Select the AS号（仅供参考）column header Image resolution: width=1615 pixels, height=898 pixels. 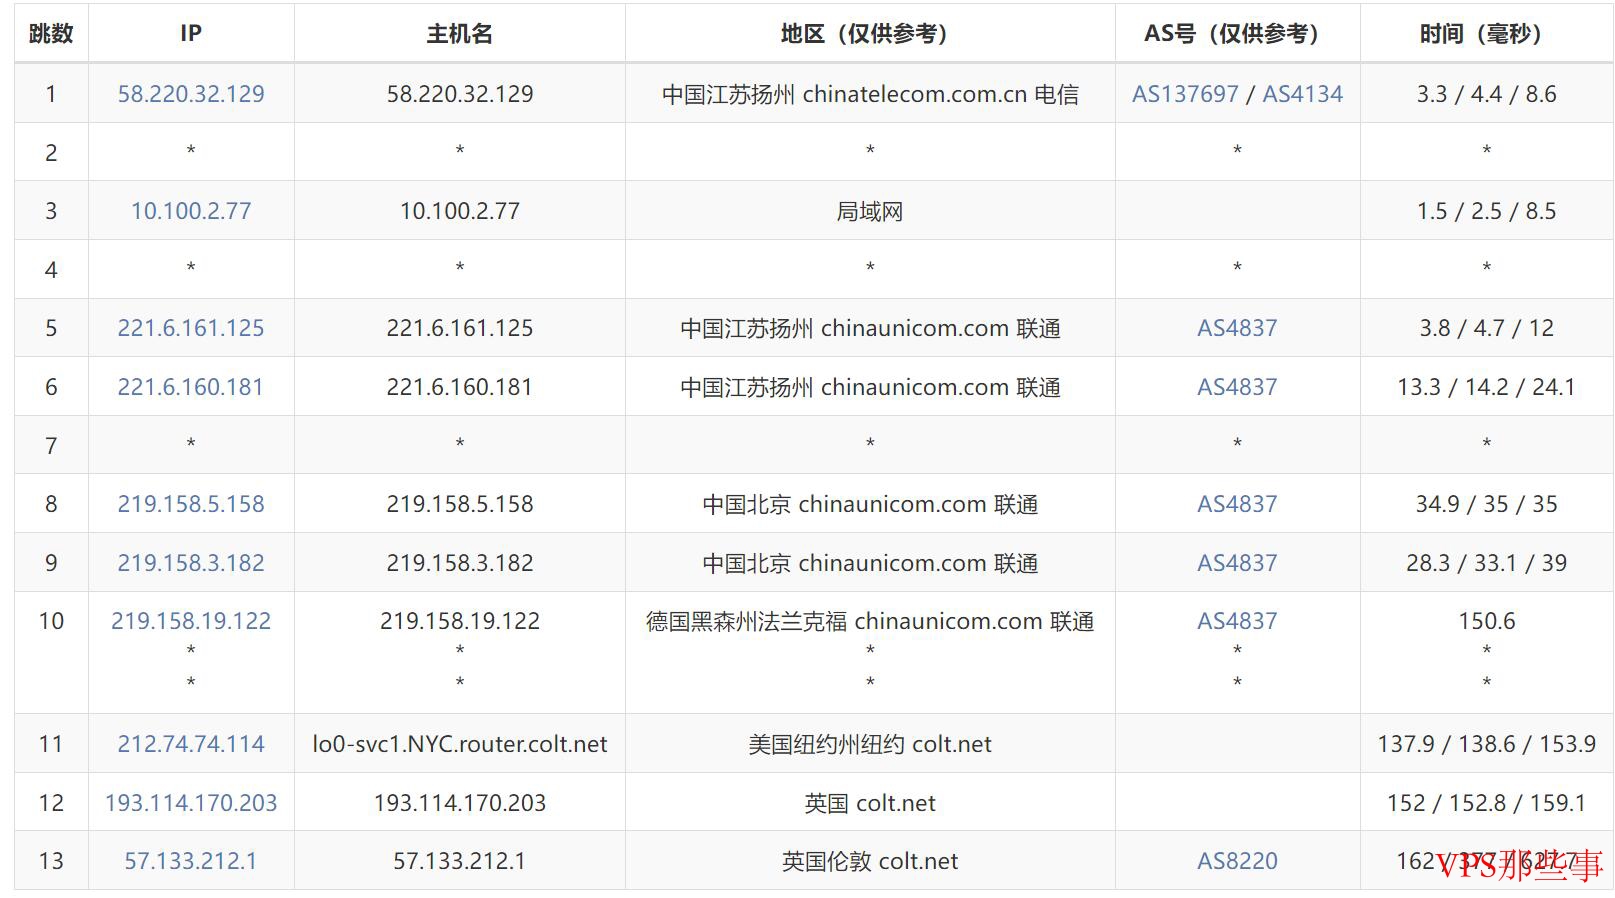pos(1237,34)
